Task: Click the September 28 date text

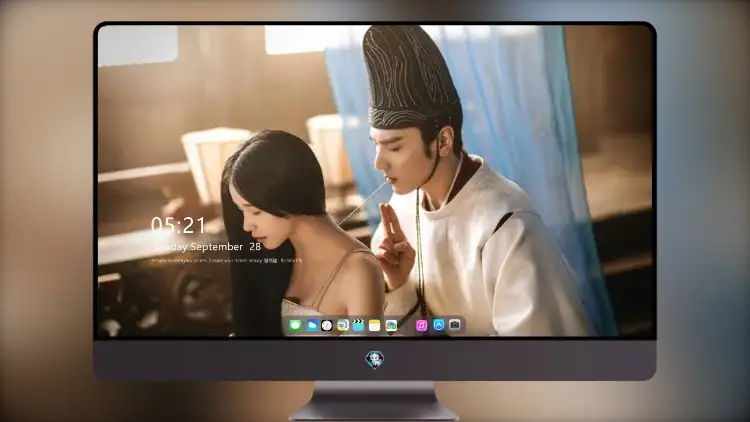Action: point(226,247)
